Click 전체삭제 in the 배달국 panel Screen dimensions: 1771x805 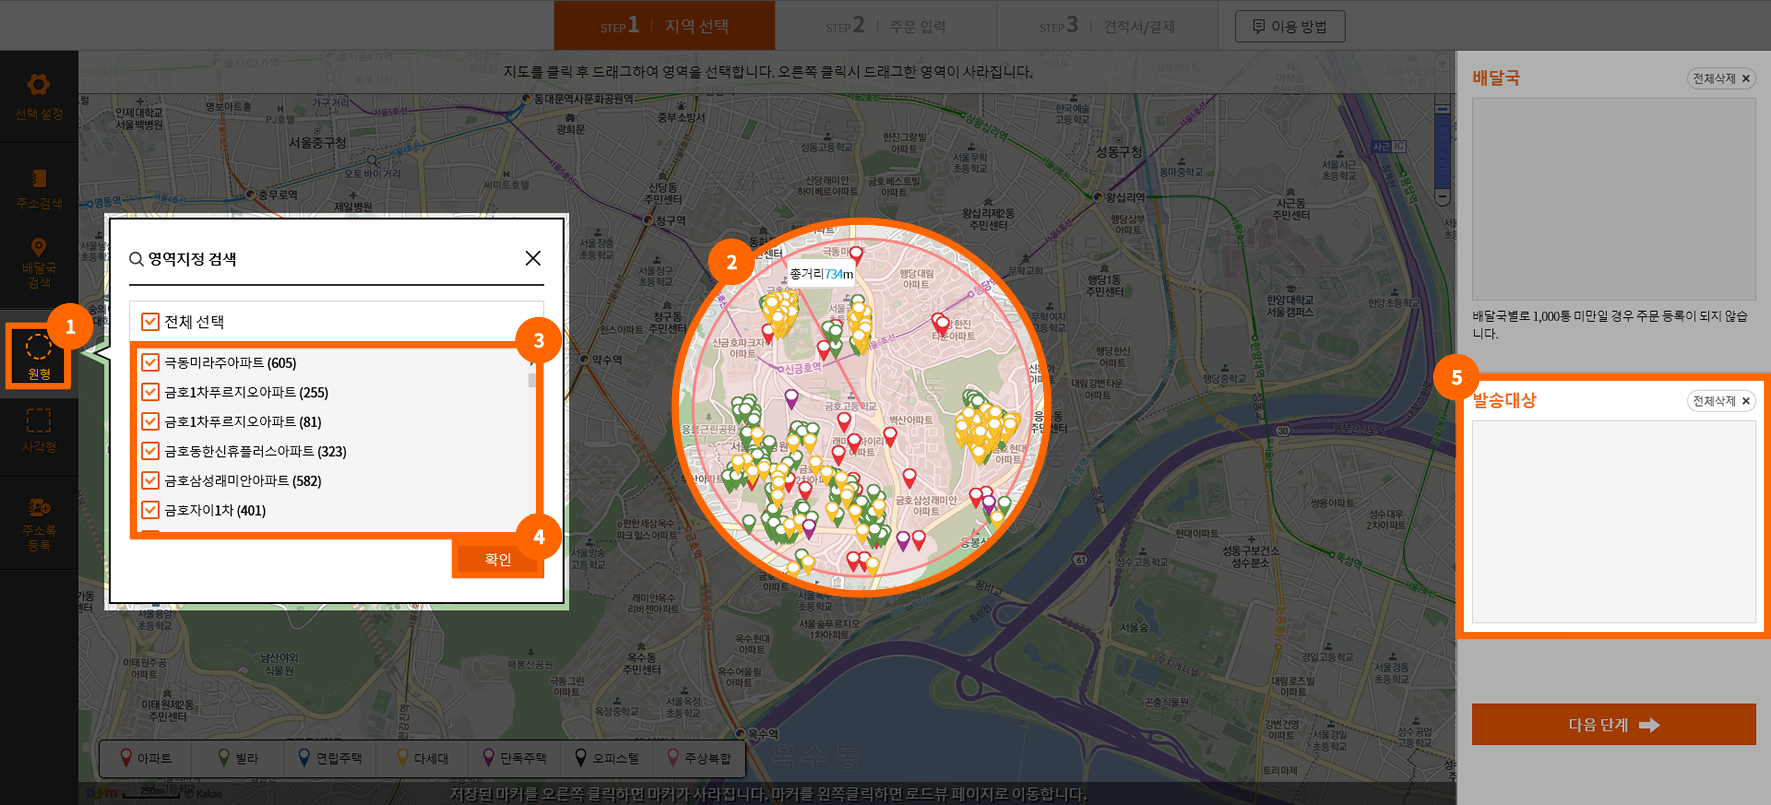[1720, 78]
